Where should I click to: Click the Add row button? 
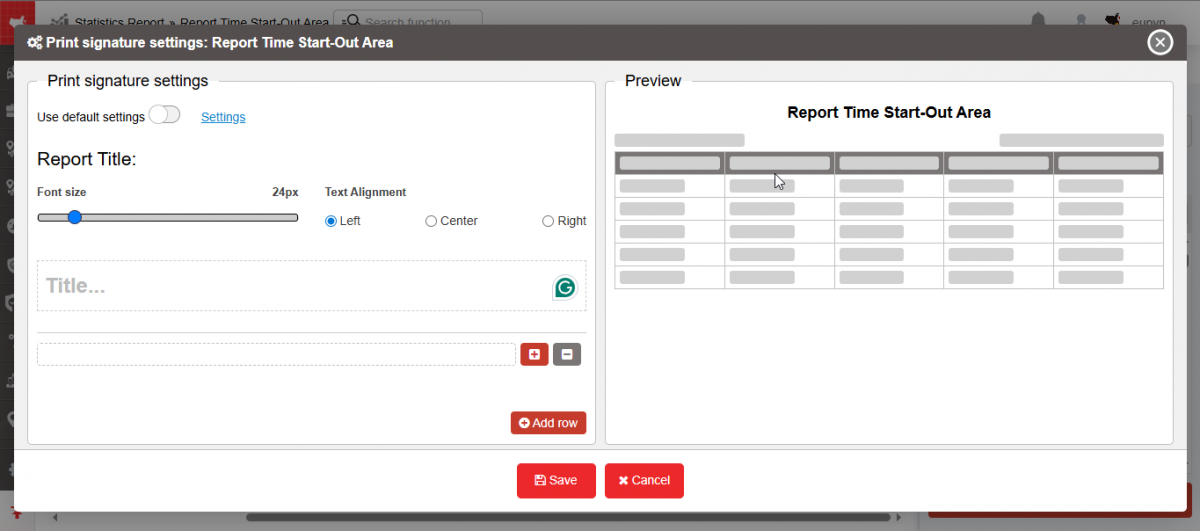(548, 423)
